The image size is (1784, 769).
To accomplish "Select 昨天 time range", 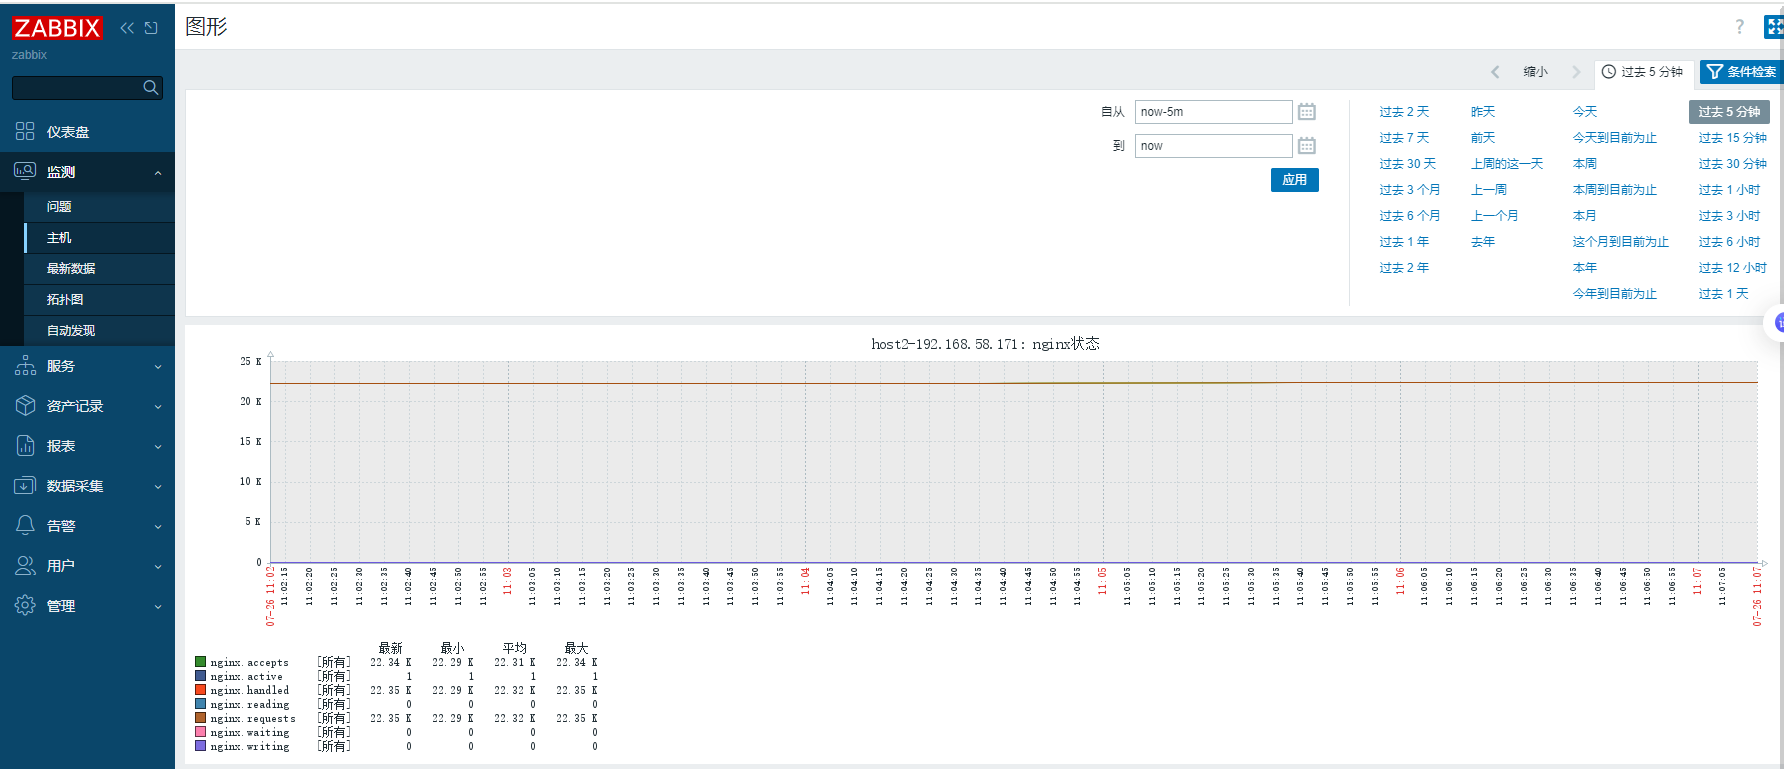I will coord(1483,112).
